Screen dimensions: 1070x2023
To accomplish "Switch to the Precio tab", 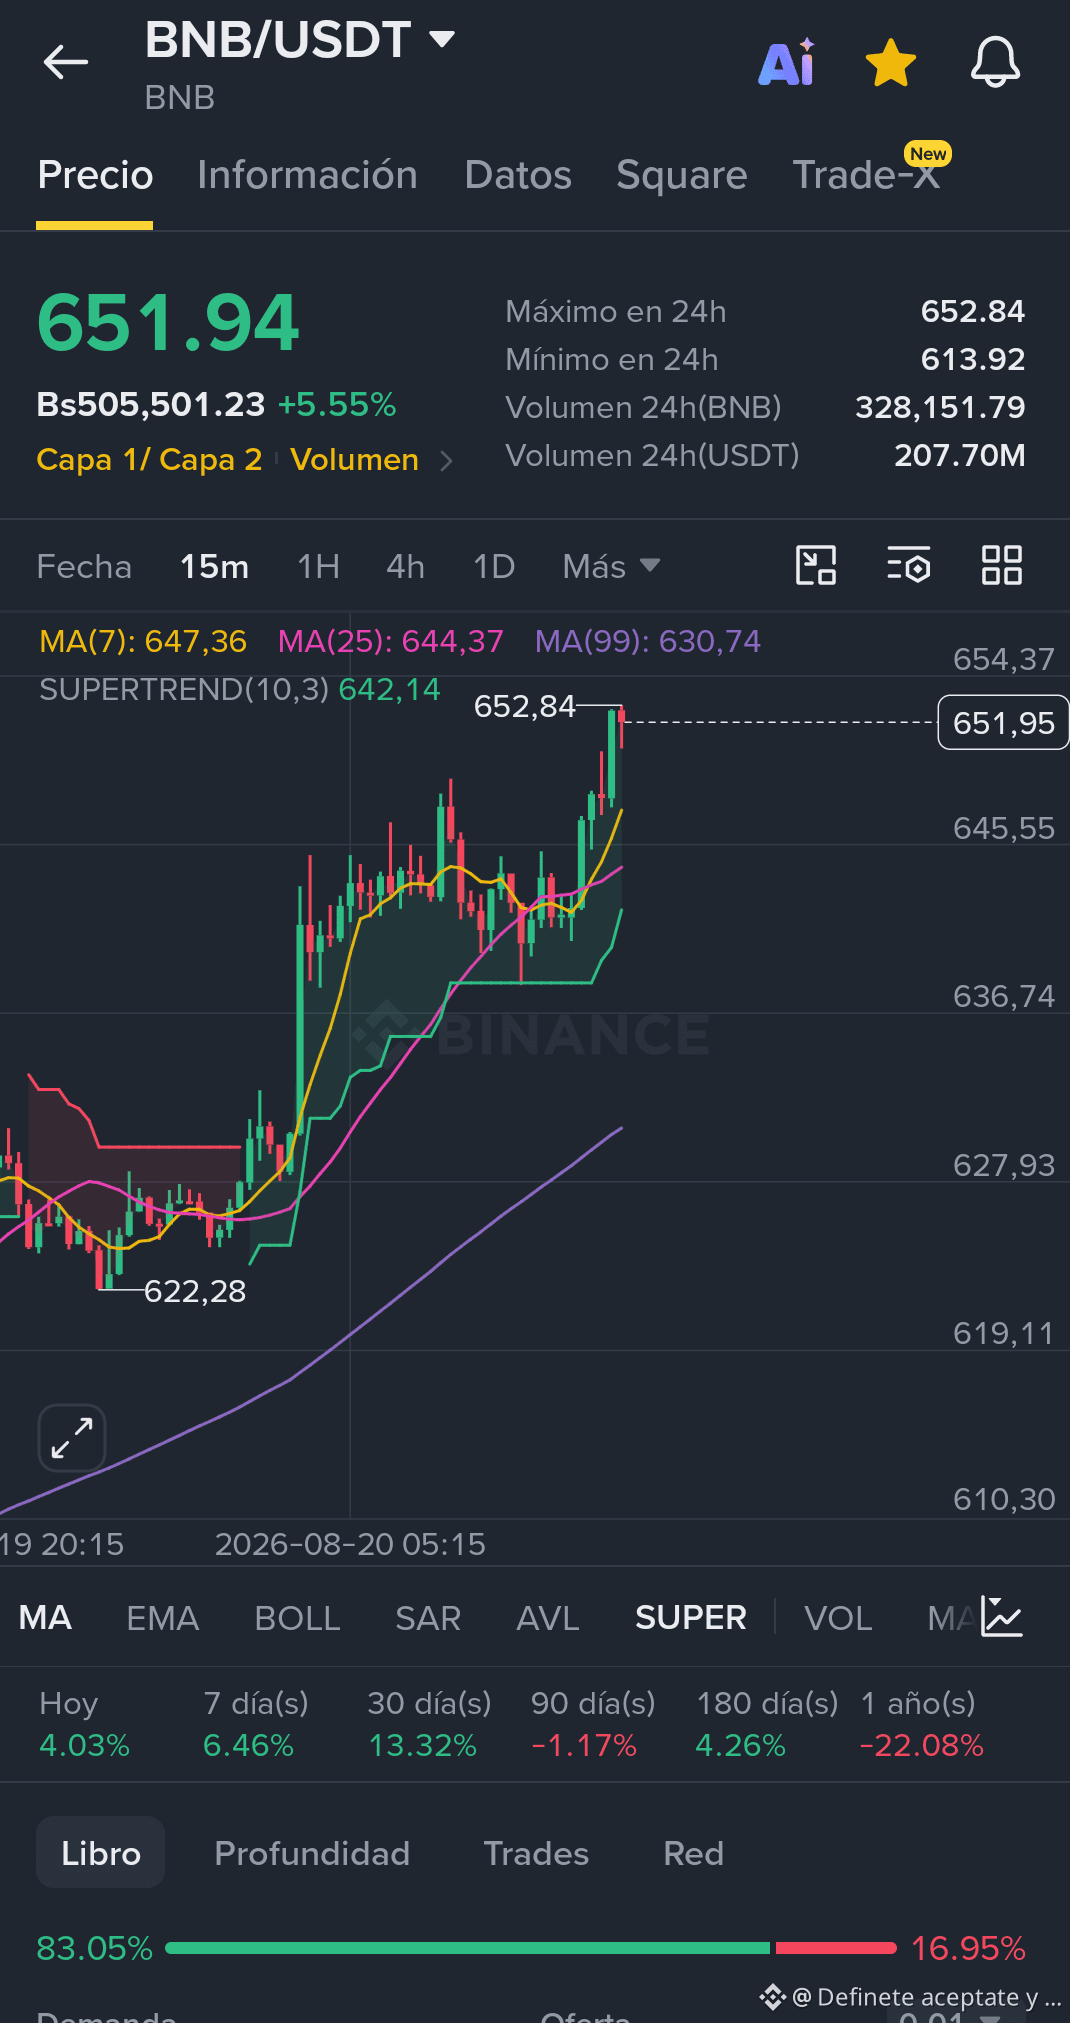I will pyautogui.click(x=95, y=175).
